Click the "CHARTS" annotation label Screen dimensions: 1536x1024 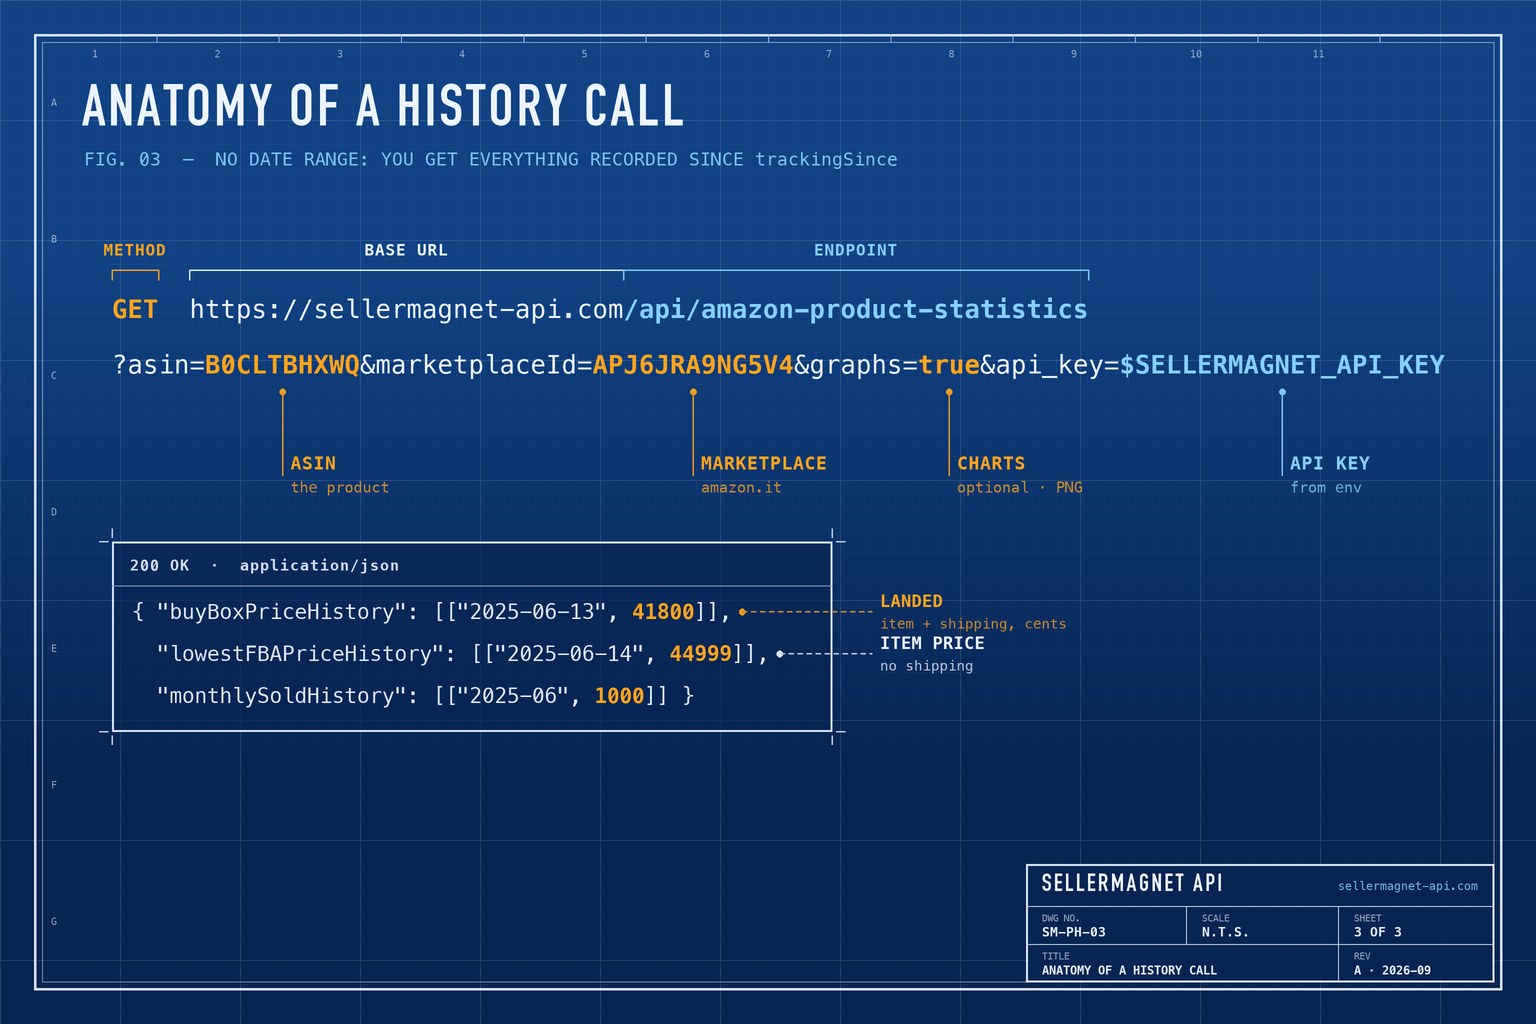(x=991, y=463)
